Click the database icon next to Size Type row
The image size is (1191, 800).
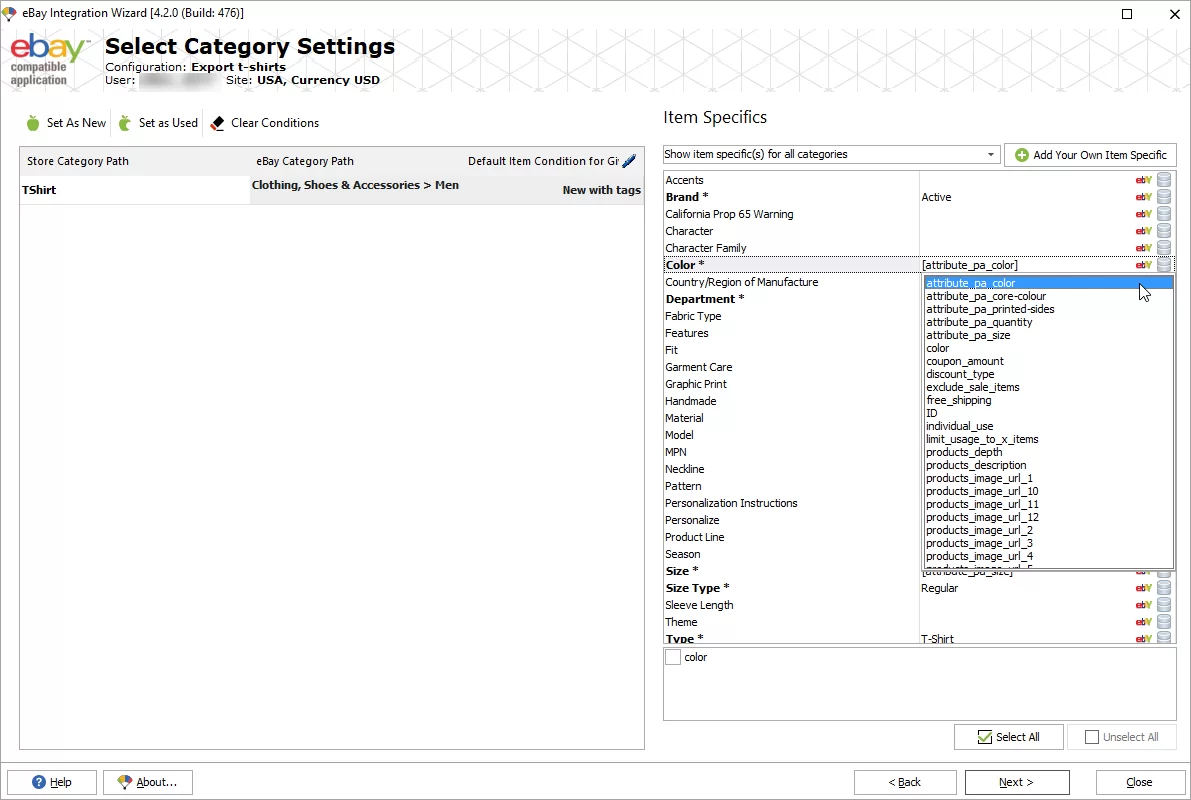coord(1163,588)
